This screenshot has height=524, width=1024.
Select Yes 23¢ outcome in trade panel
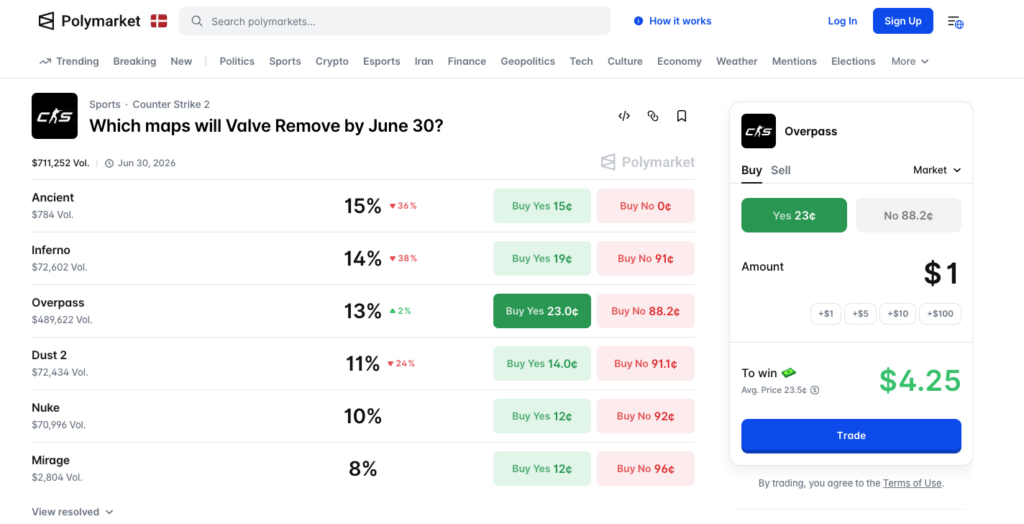(x=794, y=215)
